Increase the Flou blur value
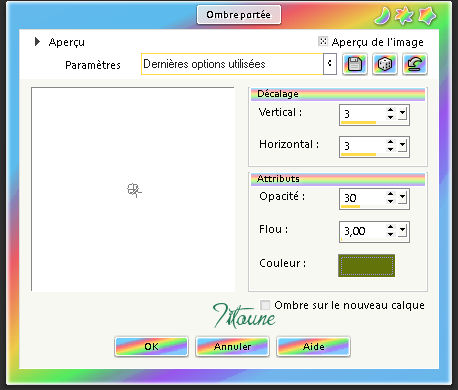The width and height of the screenshot is (458, 390). coord(390,227)
